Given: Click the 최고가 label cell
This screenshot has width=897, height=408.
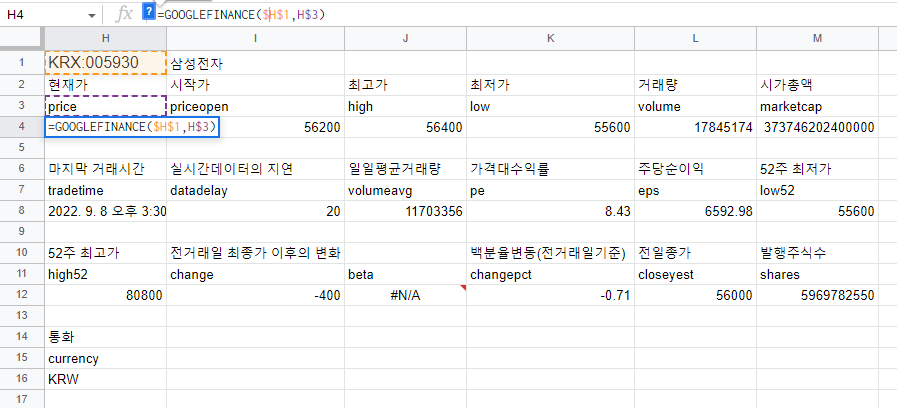Looking at the screenshot, I should tap(406, 85).
